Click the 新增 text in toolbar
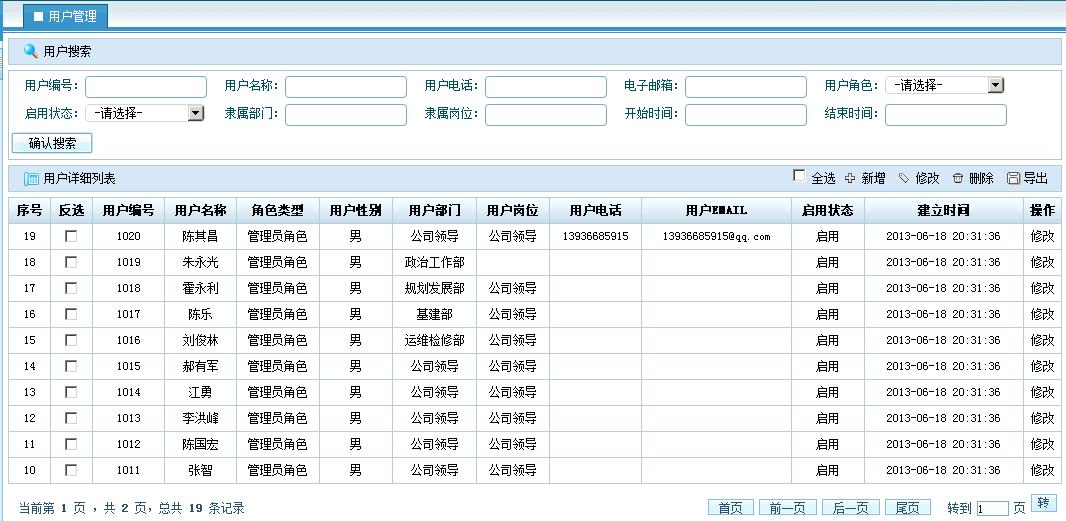 pyautogui.click(x=874, y=178)
